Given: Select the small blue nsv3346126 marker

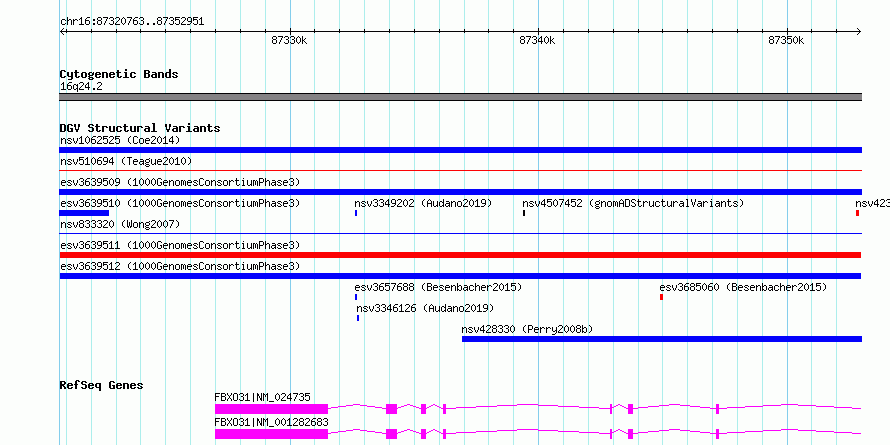Looking at the screenshot, I should (x=358, y=318).
